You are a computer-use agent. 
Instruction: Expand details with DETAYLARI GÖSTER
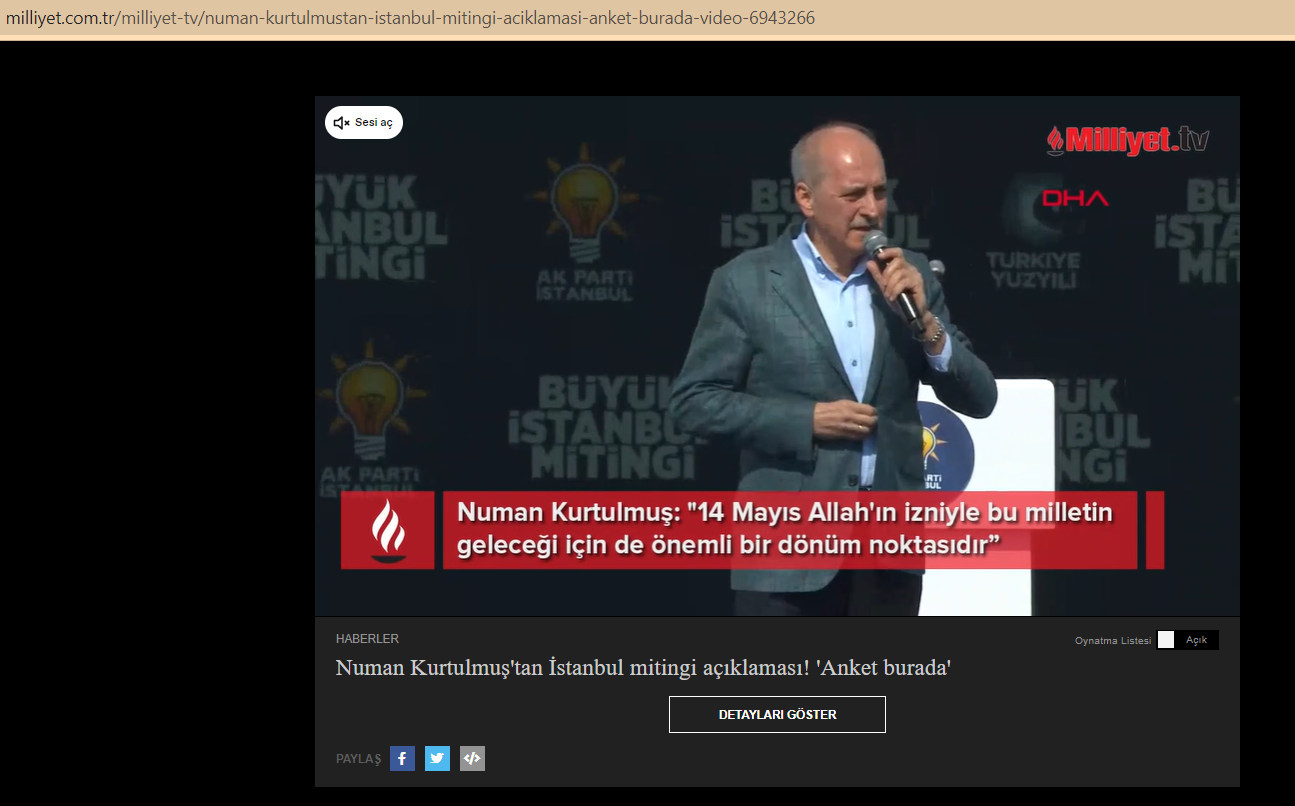point(777,715)
